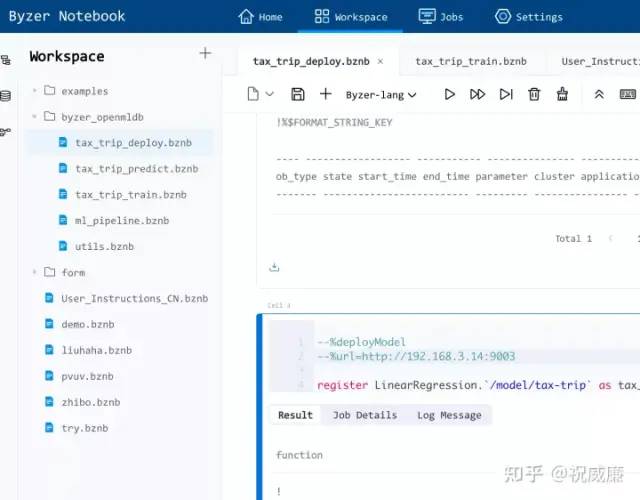
Task: Click the byzer_openmldb folder icon
Action: pyautogui.click(x=49, y=116)
